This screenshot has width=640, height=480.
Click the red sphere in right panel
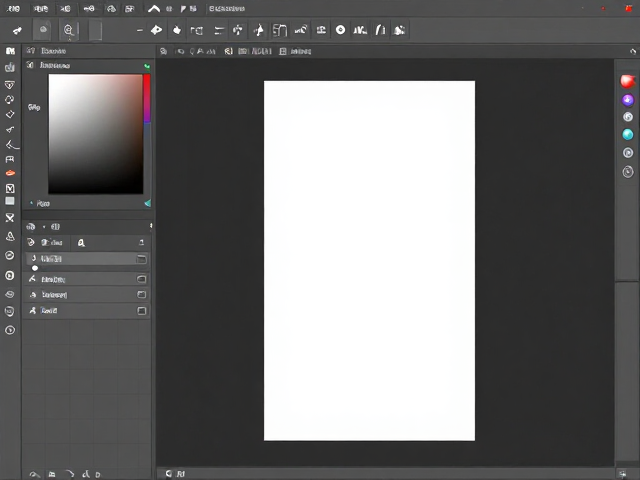[x=628, y=81]
